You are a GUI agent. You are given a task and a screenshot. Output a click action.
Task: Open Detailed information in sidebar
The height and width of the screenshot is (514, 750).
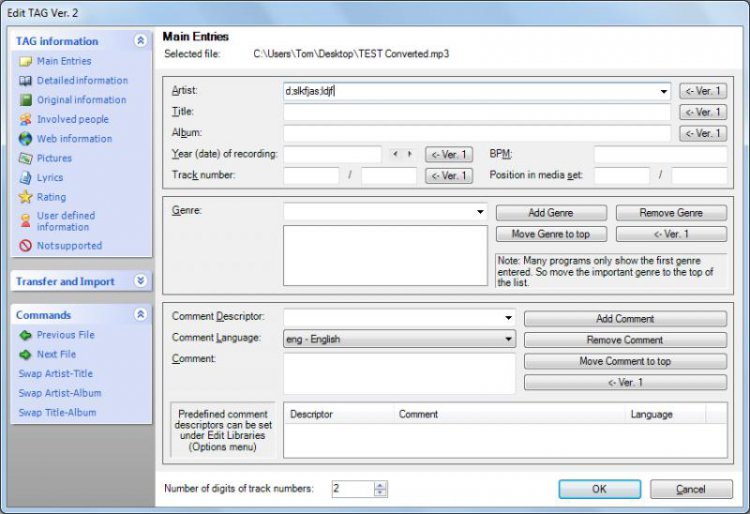click(x=82, y=80)
